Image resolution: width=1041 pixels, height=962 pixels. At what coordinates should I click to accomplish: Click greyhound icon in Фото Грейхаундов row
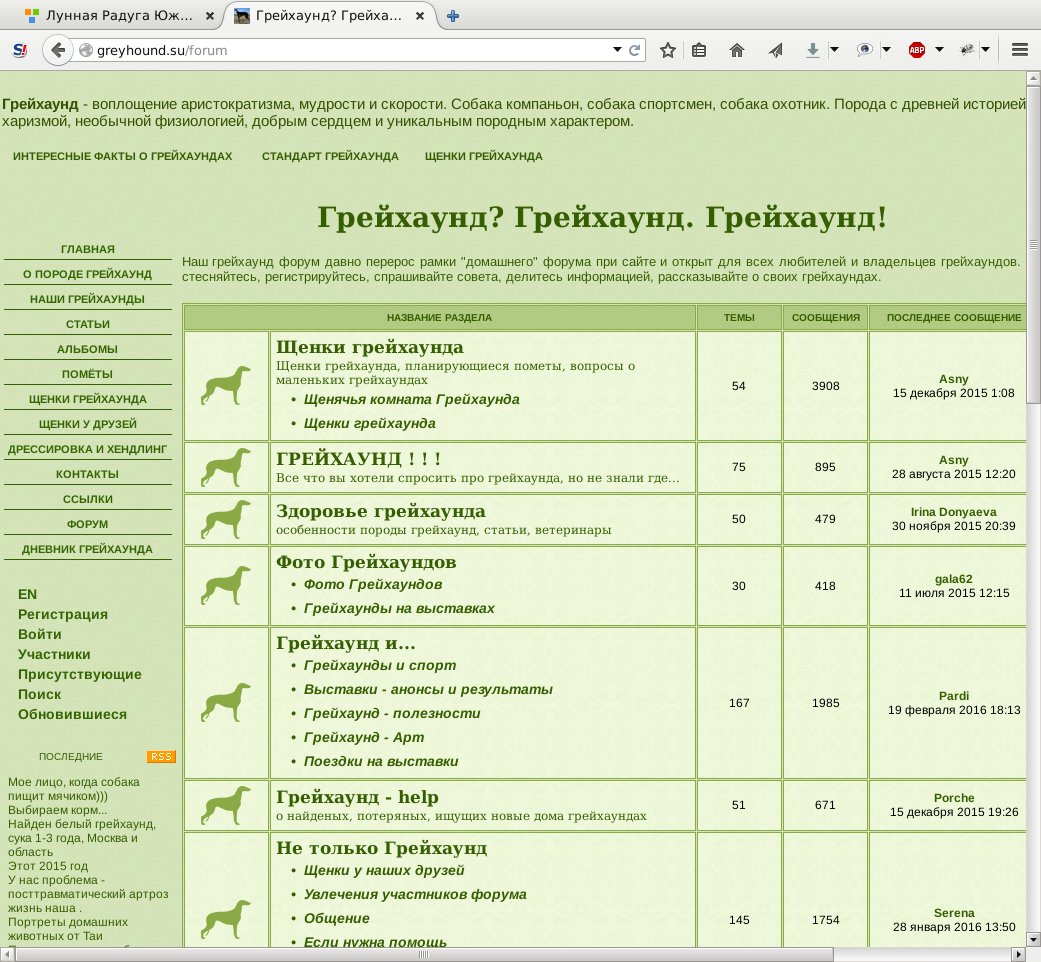(x=226, y=586)
